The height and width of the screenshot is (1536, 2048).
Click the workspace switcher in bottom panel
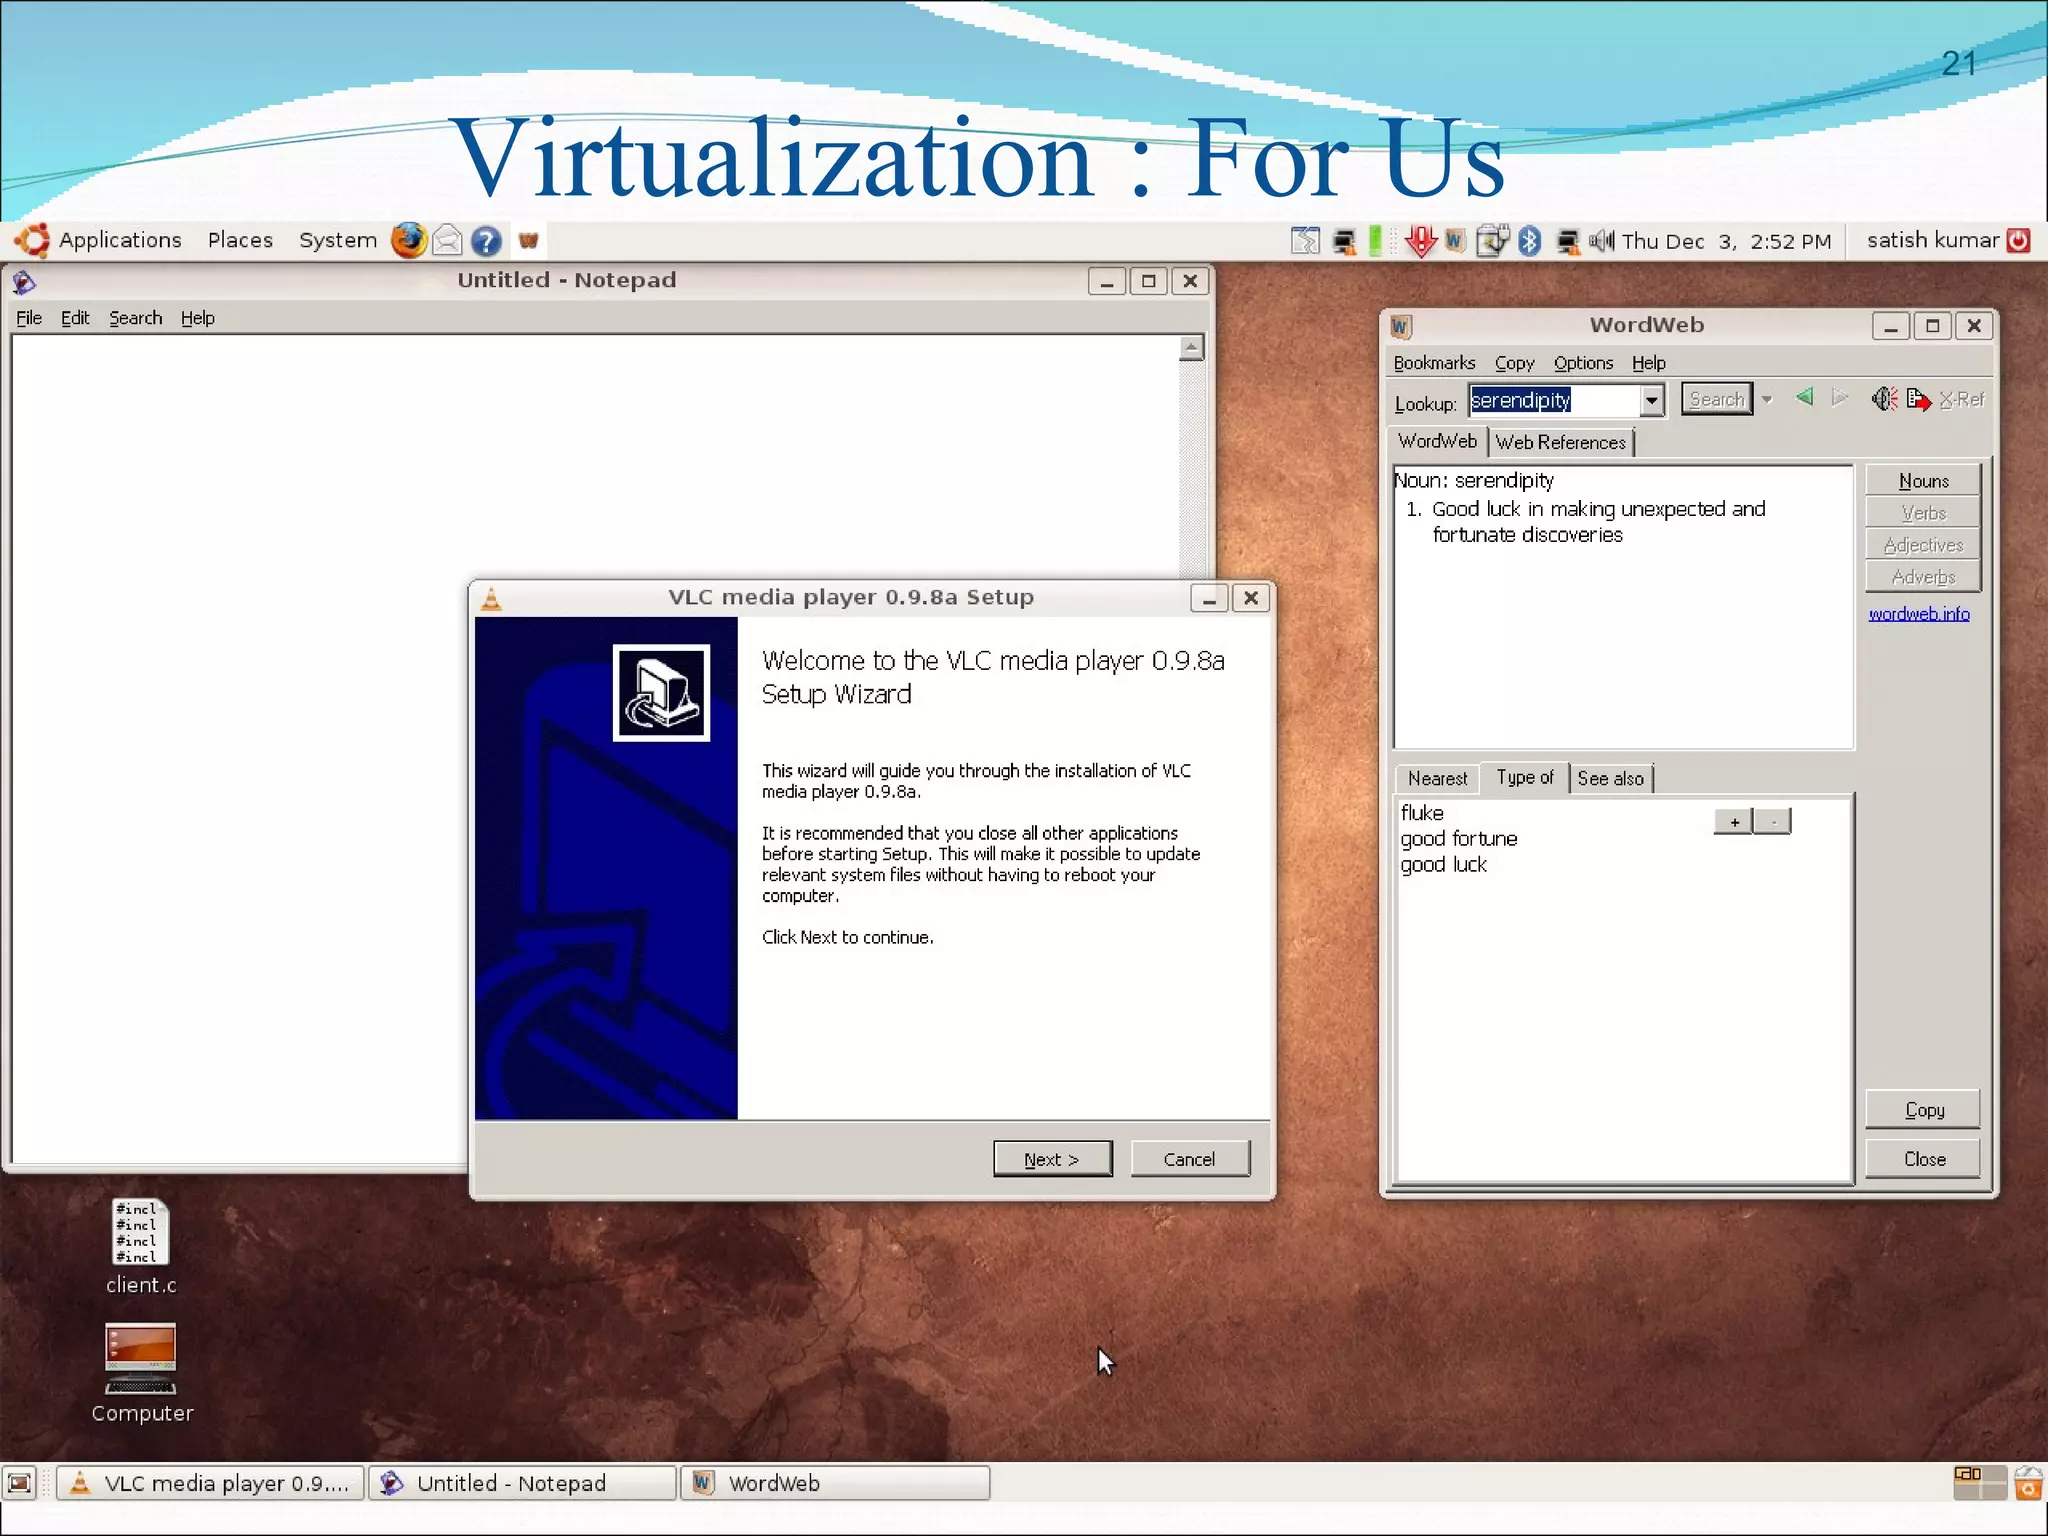coord(1980,1483)
